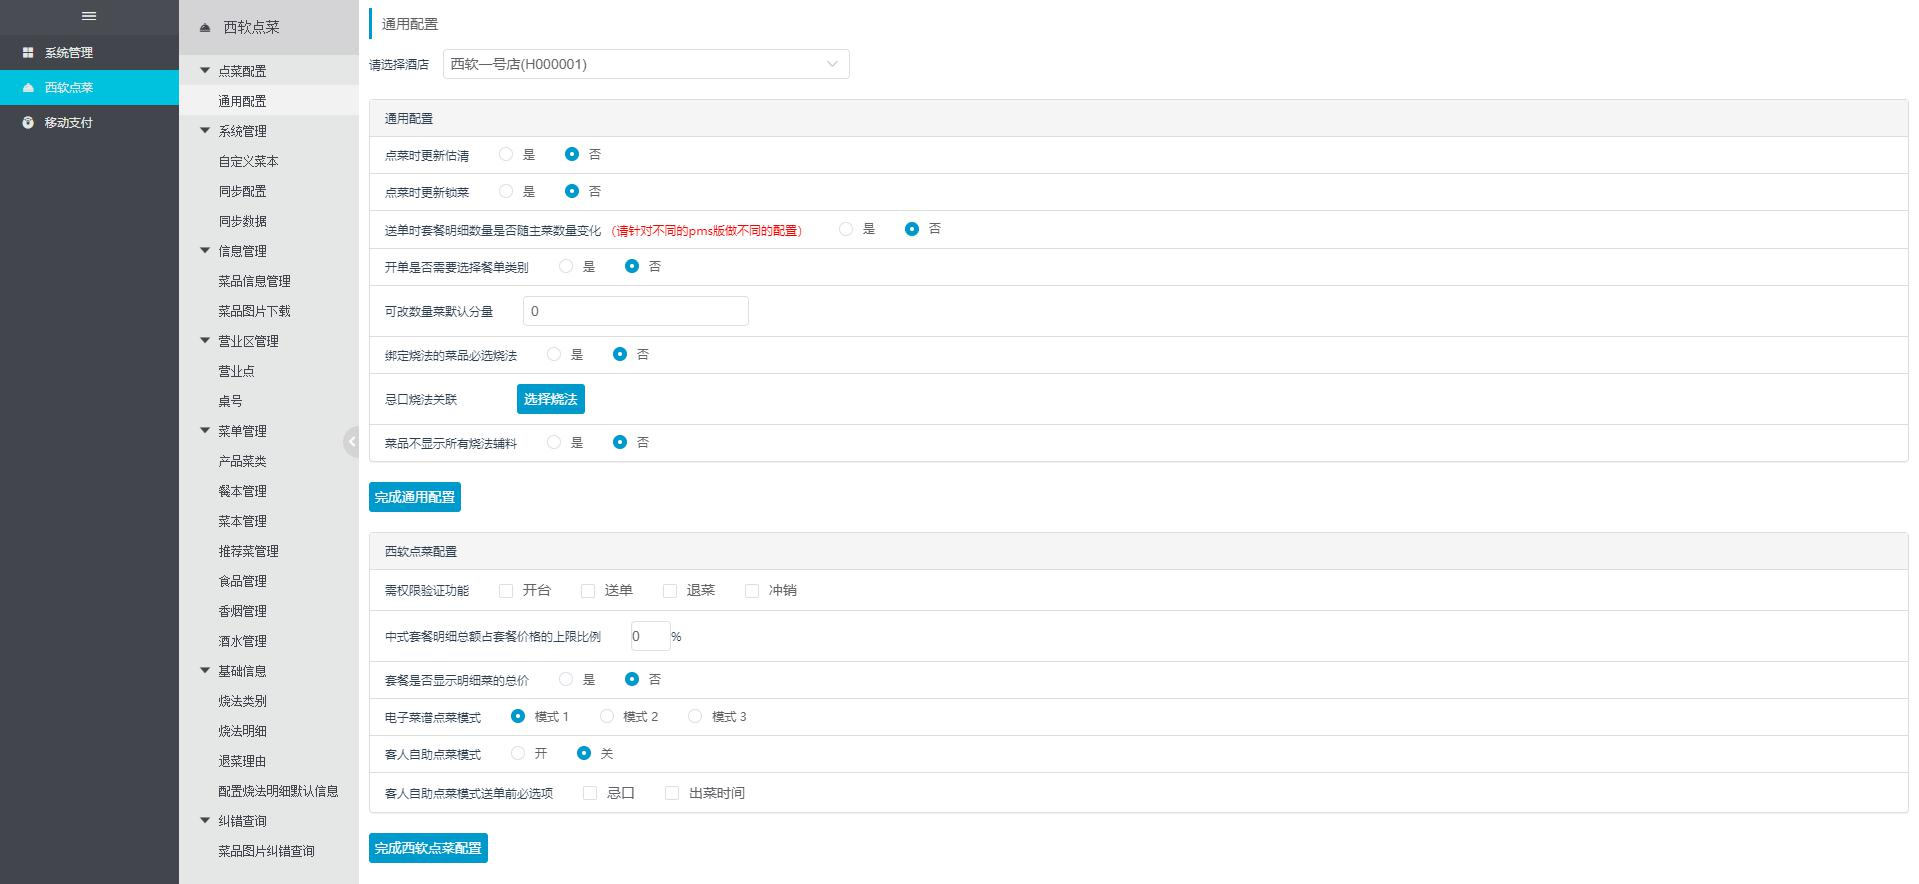Choose 模式 2 for 电子菜谱点菜模式
This screenshot has height=884, width=1919.
coord(607,716)
